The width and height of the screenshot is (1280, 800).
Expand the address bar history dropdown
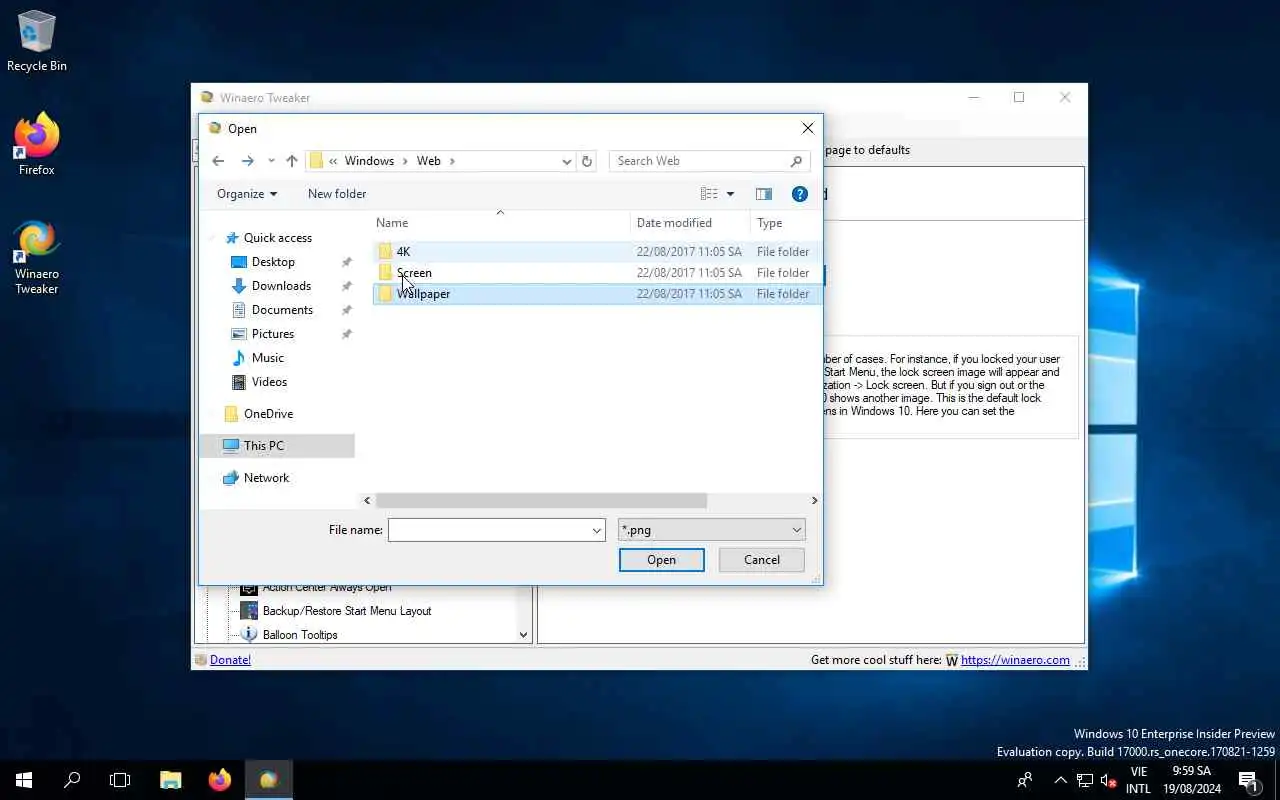pos(567,161)
